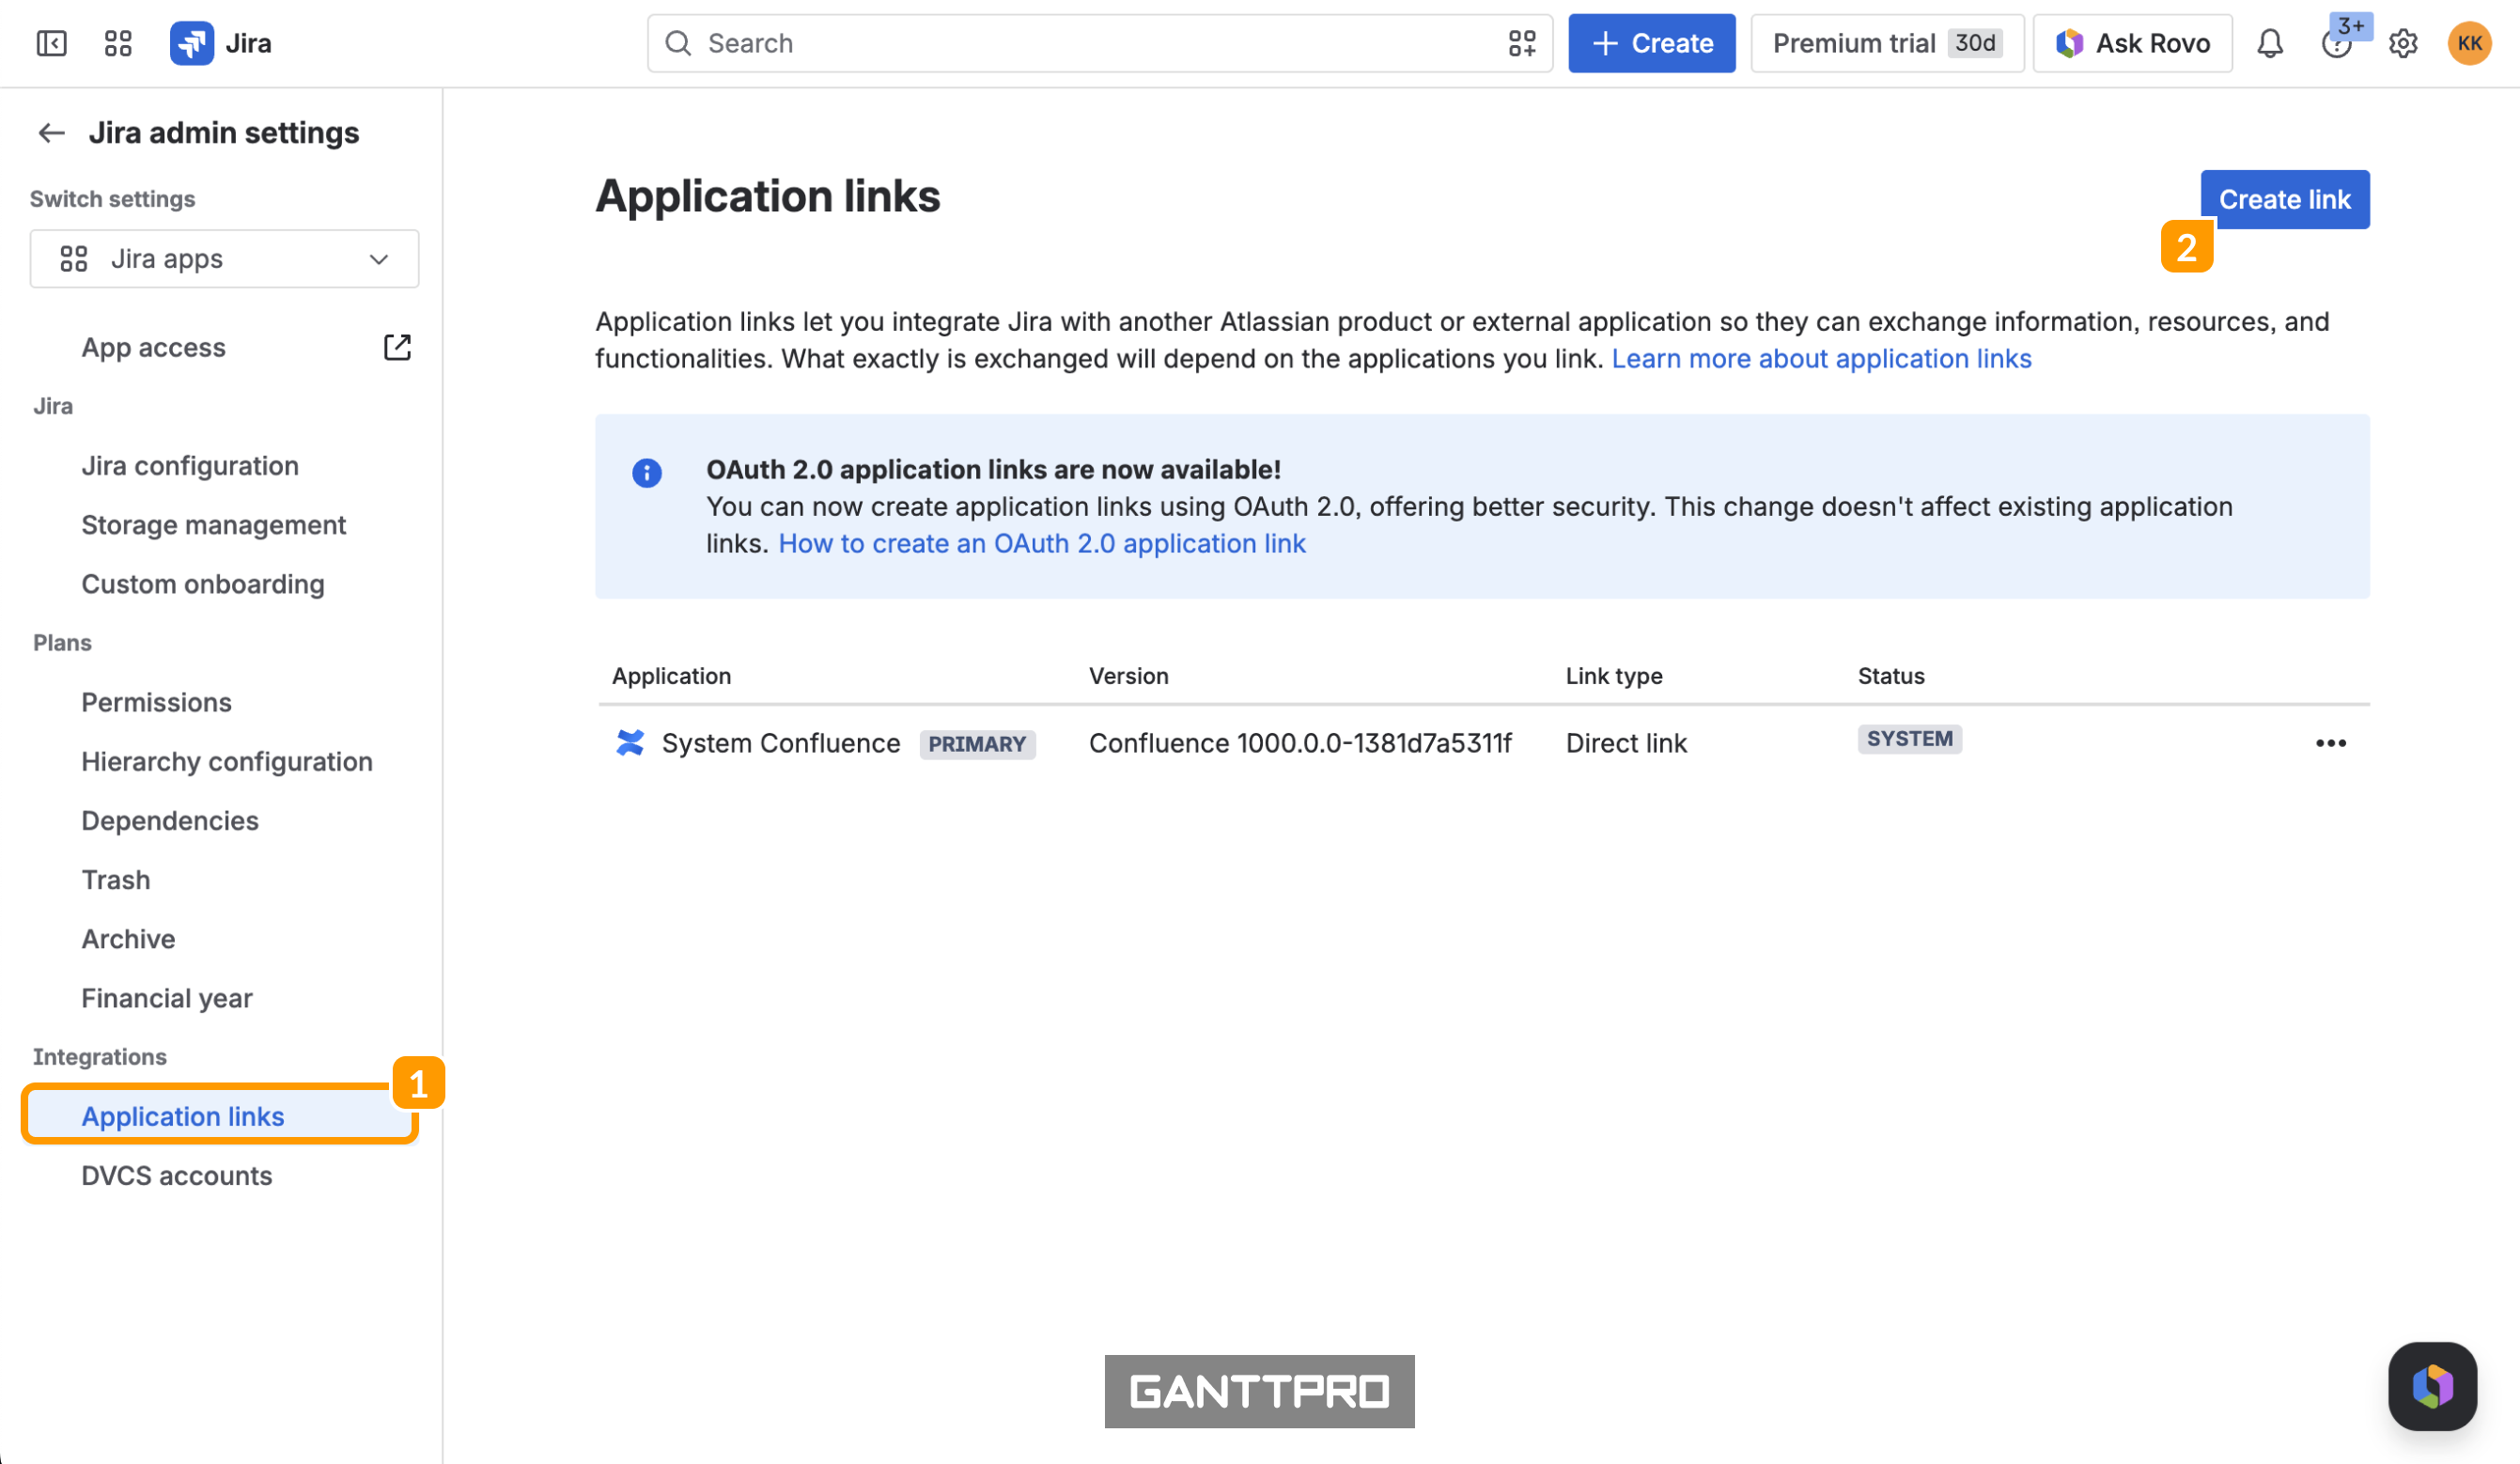Image resolution: width=2520 pixels, height=1464 pixels.
Task: Click the 3+ notification badge
Action: 2350,25
